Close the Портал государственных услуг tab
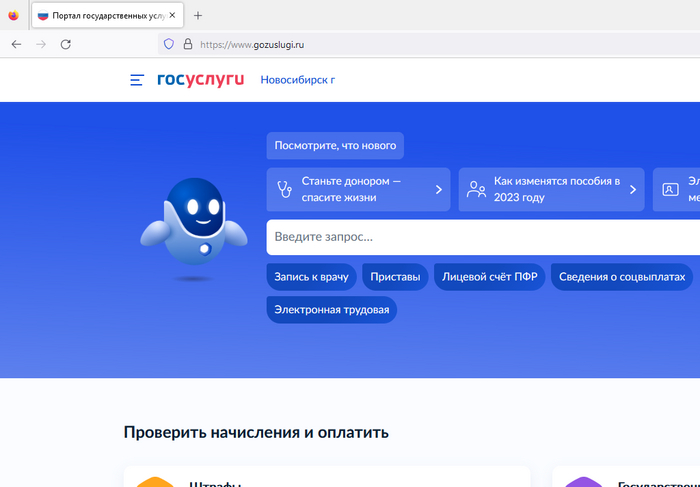The image size is (700, 487). (x=172, y=15)
